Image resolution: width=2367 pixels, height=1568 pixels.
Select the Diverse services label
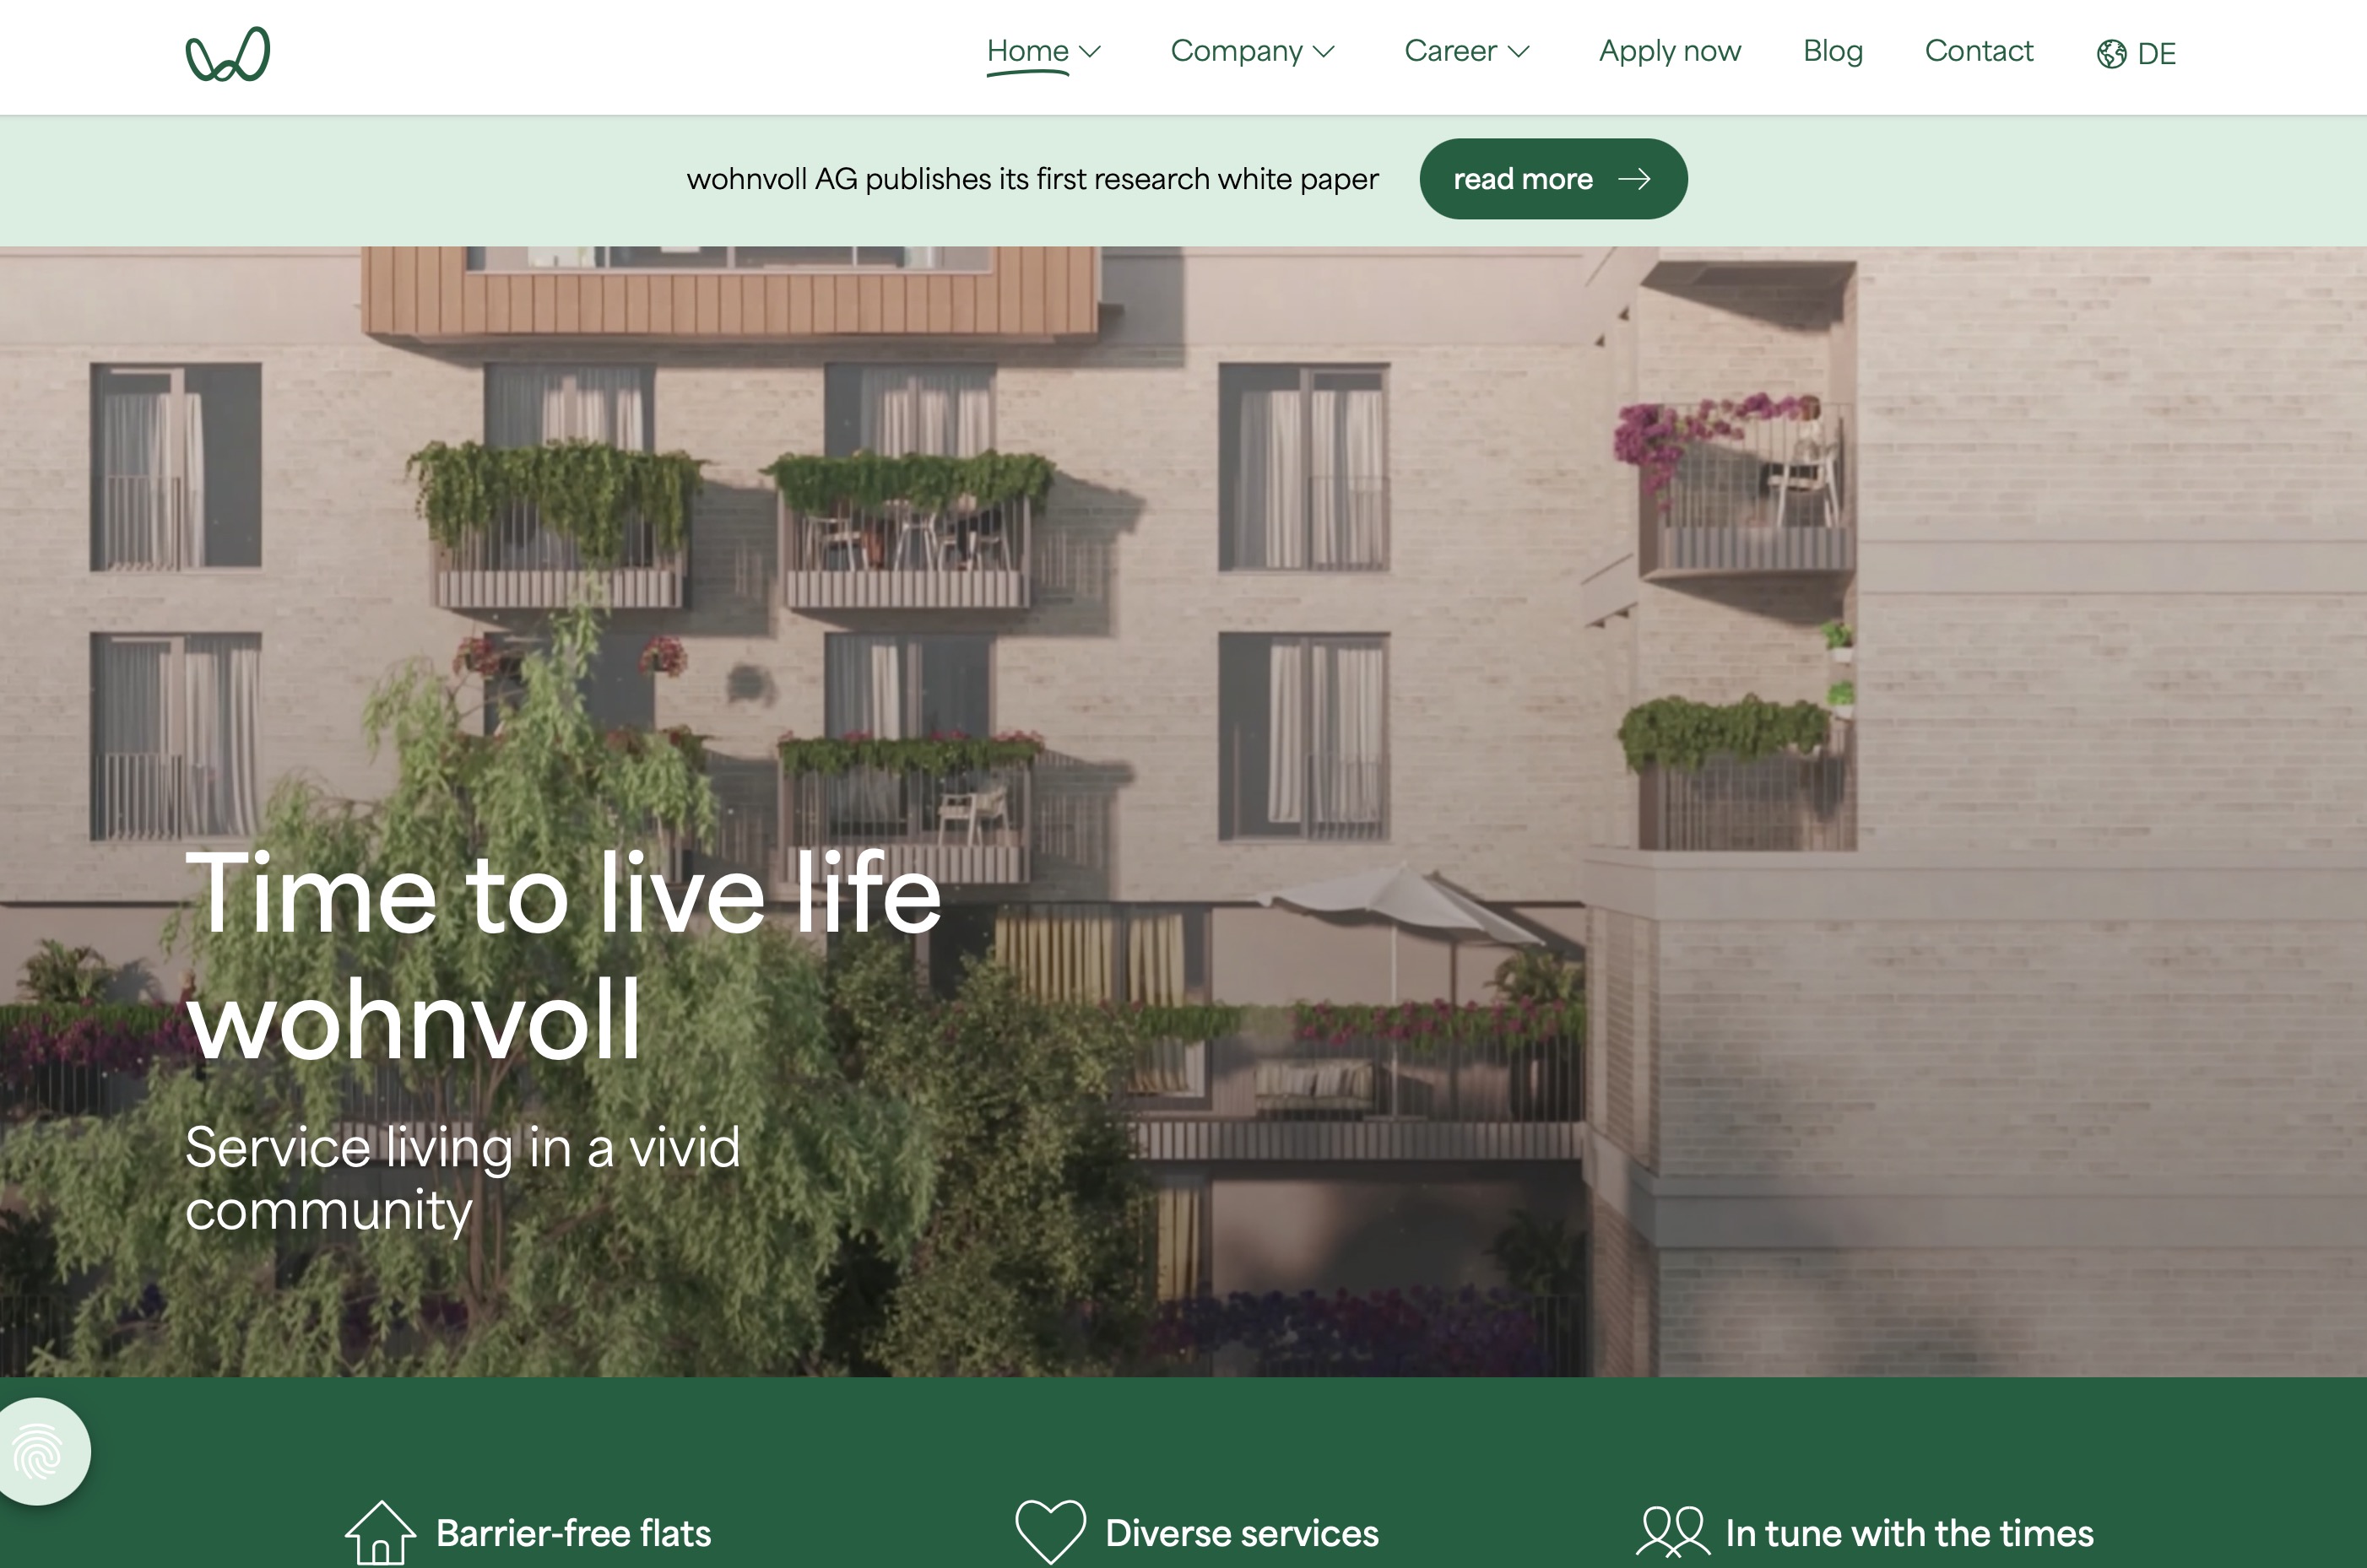(1242, 1533)
